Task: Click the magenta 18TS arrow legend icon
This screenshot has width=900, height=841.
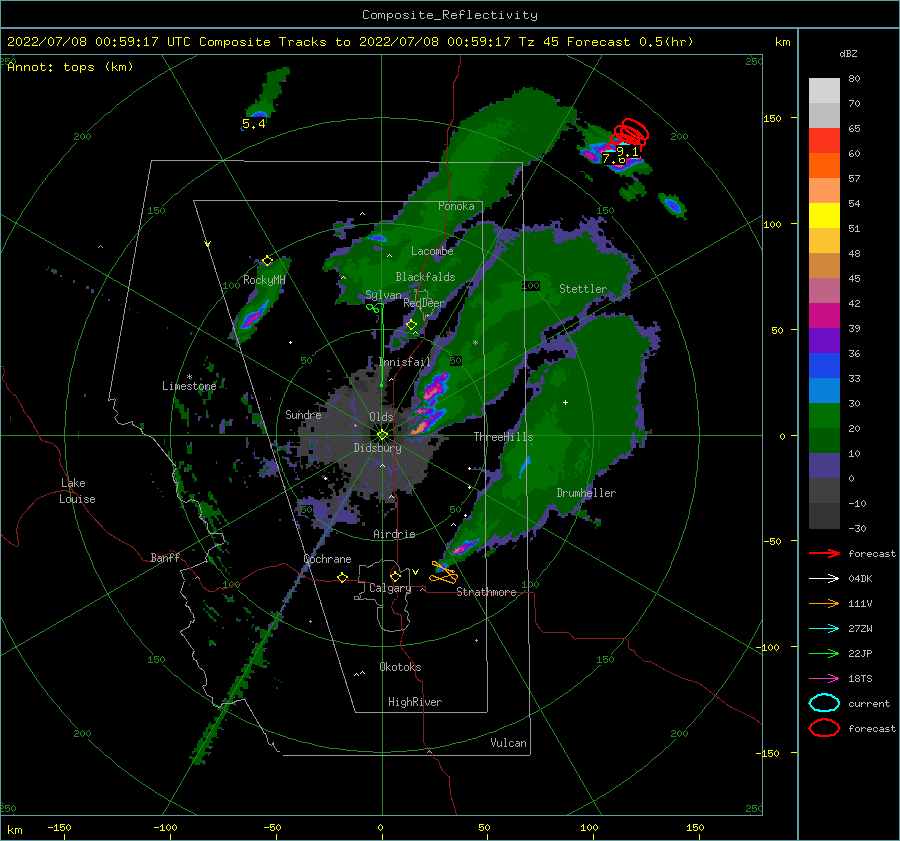Action: (x=824, y=679)
